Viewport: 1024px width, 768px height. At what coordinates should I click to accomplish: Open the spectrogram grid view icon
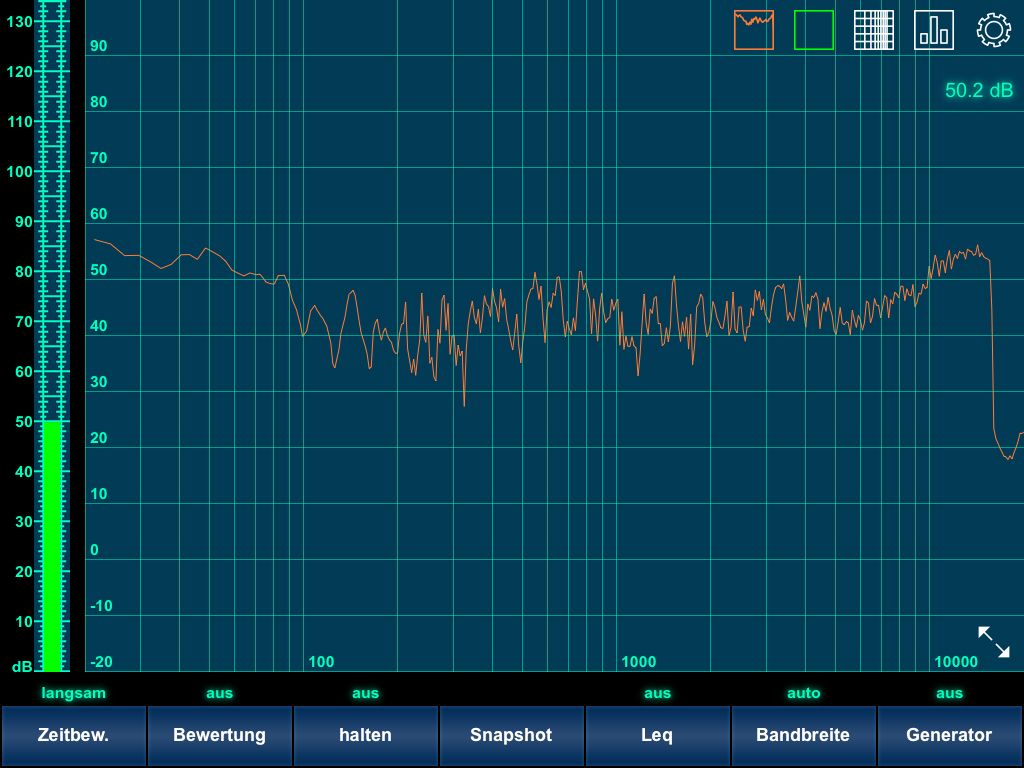874,30
